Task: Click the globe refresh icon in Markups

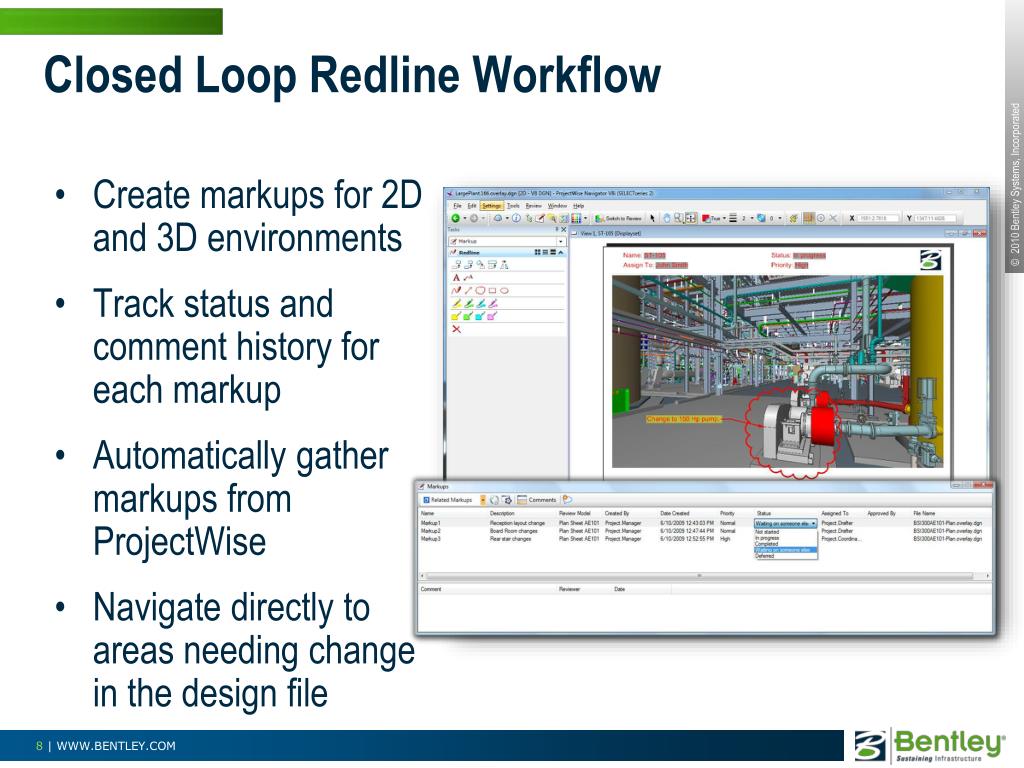Action: coord(494,500)
